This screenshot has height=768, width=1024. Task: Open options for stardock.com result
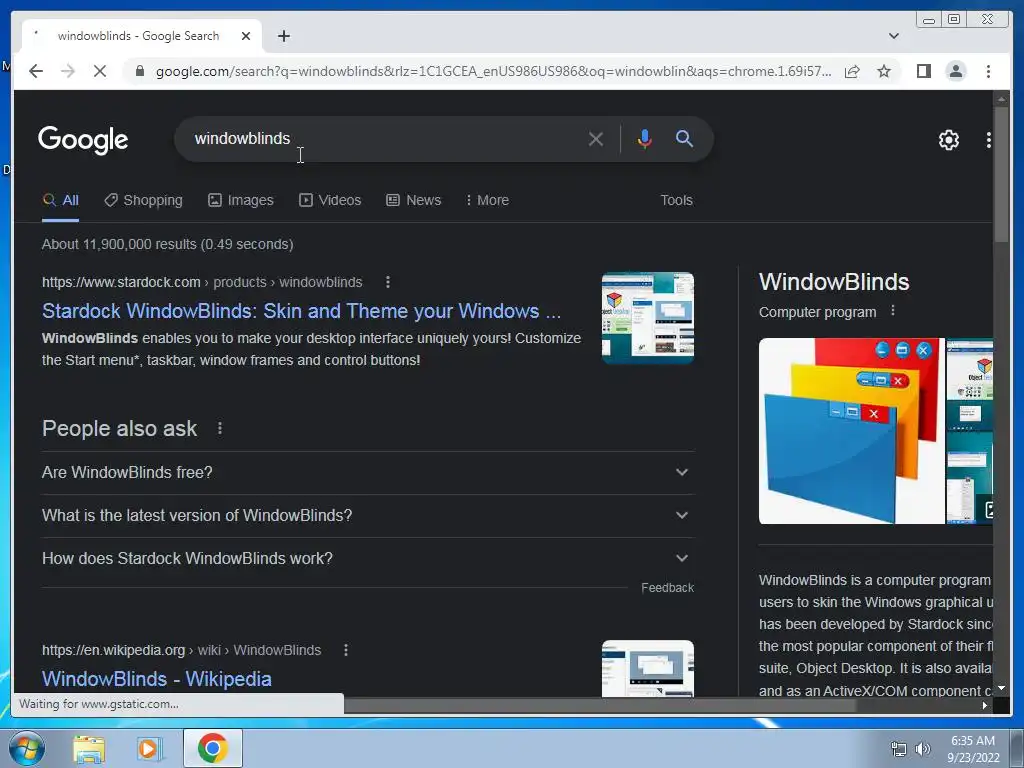tap(388, 282)
